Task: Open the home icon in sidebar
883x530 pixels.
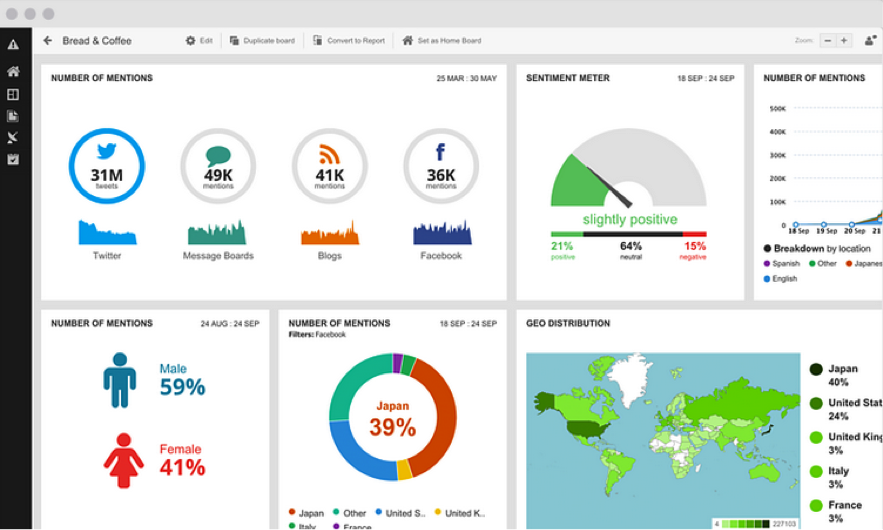Action: (x=13, y=72)
